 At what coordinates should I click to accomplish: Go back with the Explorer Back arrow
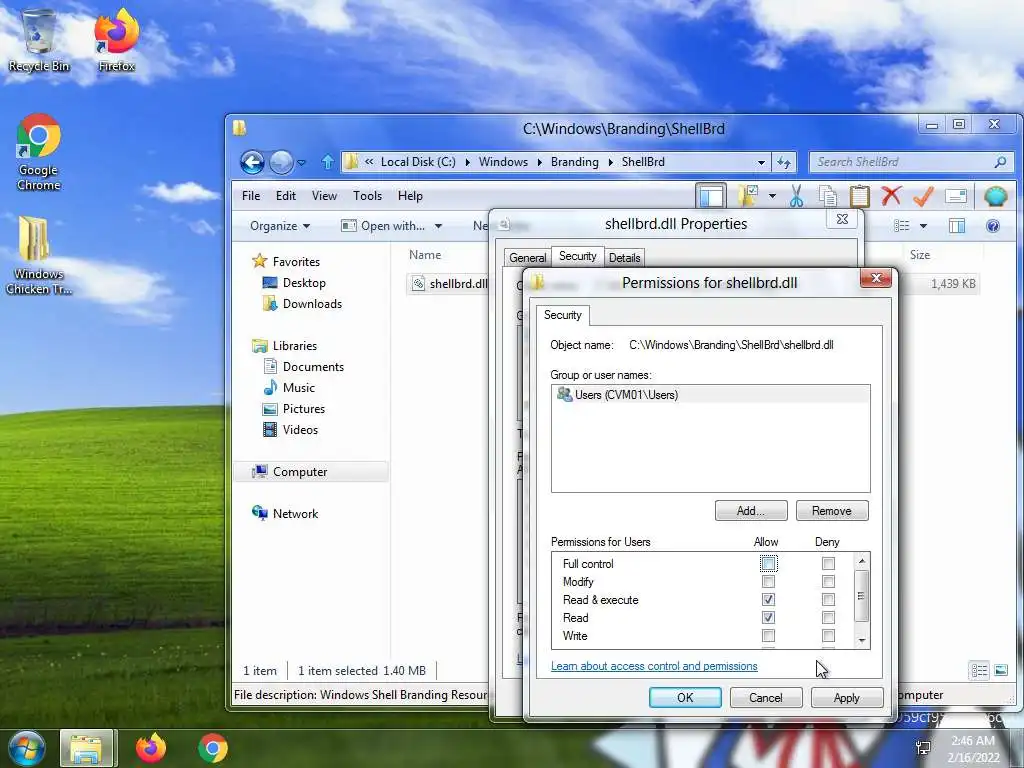click(x=252, y=162)
